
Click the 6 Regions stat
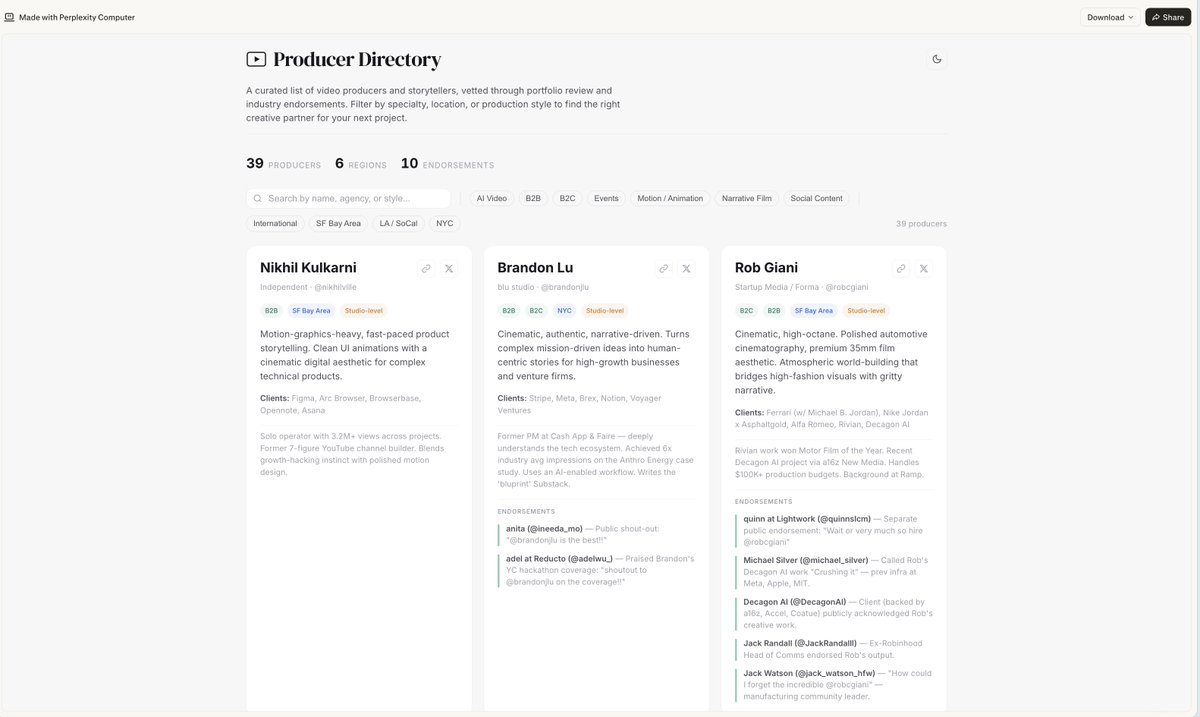361,164
